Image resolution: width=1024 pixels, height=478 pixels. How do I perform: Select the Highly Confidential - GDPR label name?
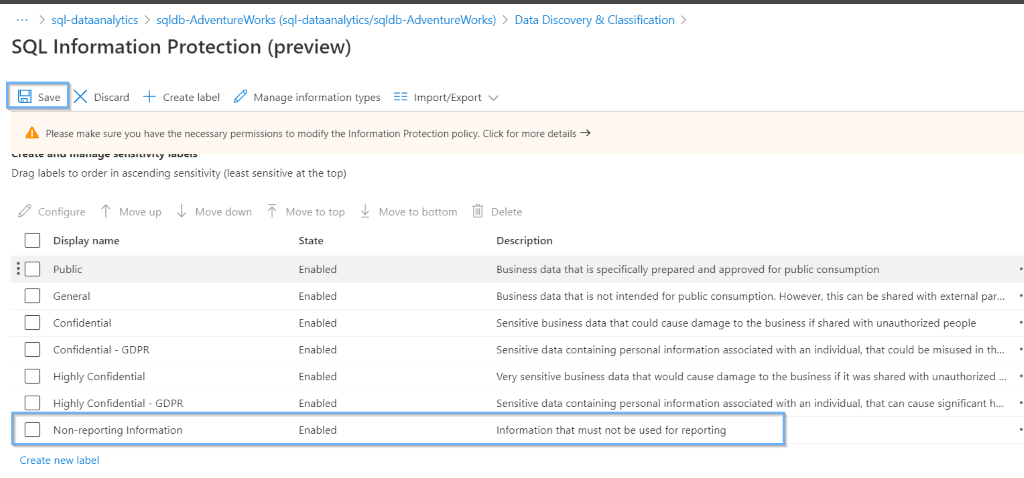click(118, 403)
